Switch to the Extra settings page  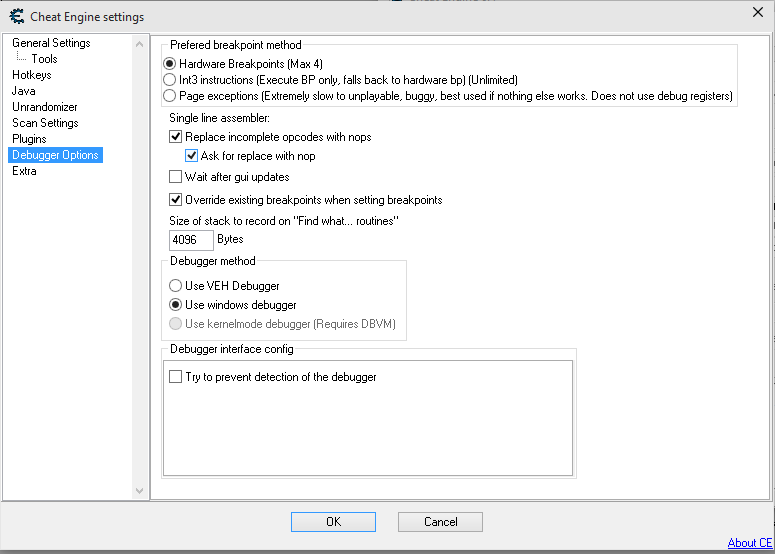pos(25,171)
